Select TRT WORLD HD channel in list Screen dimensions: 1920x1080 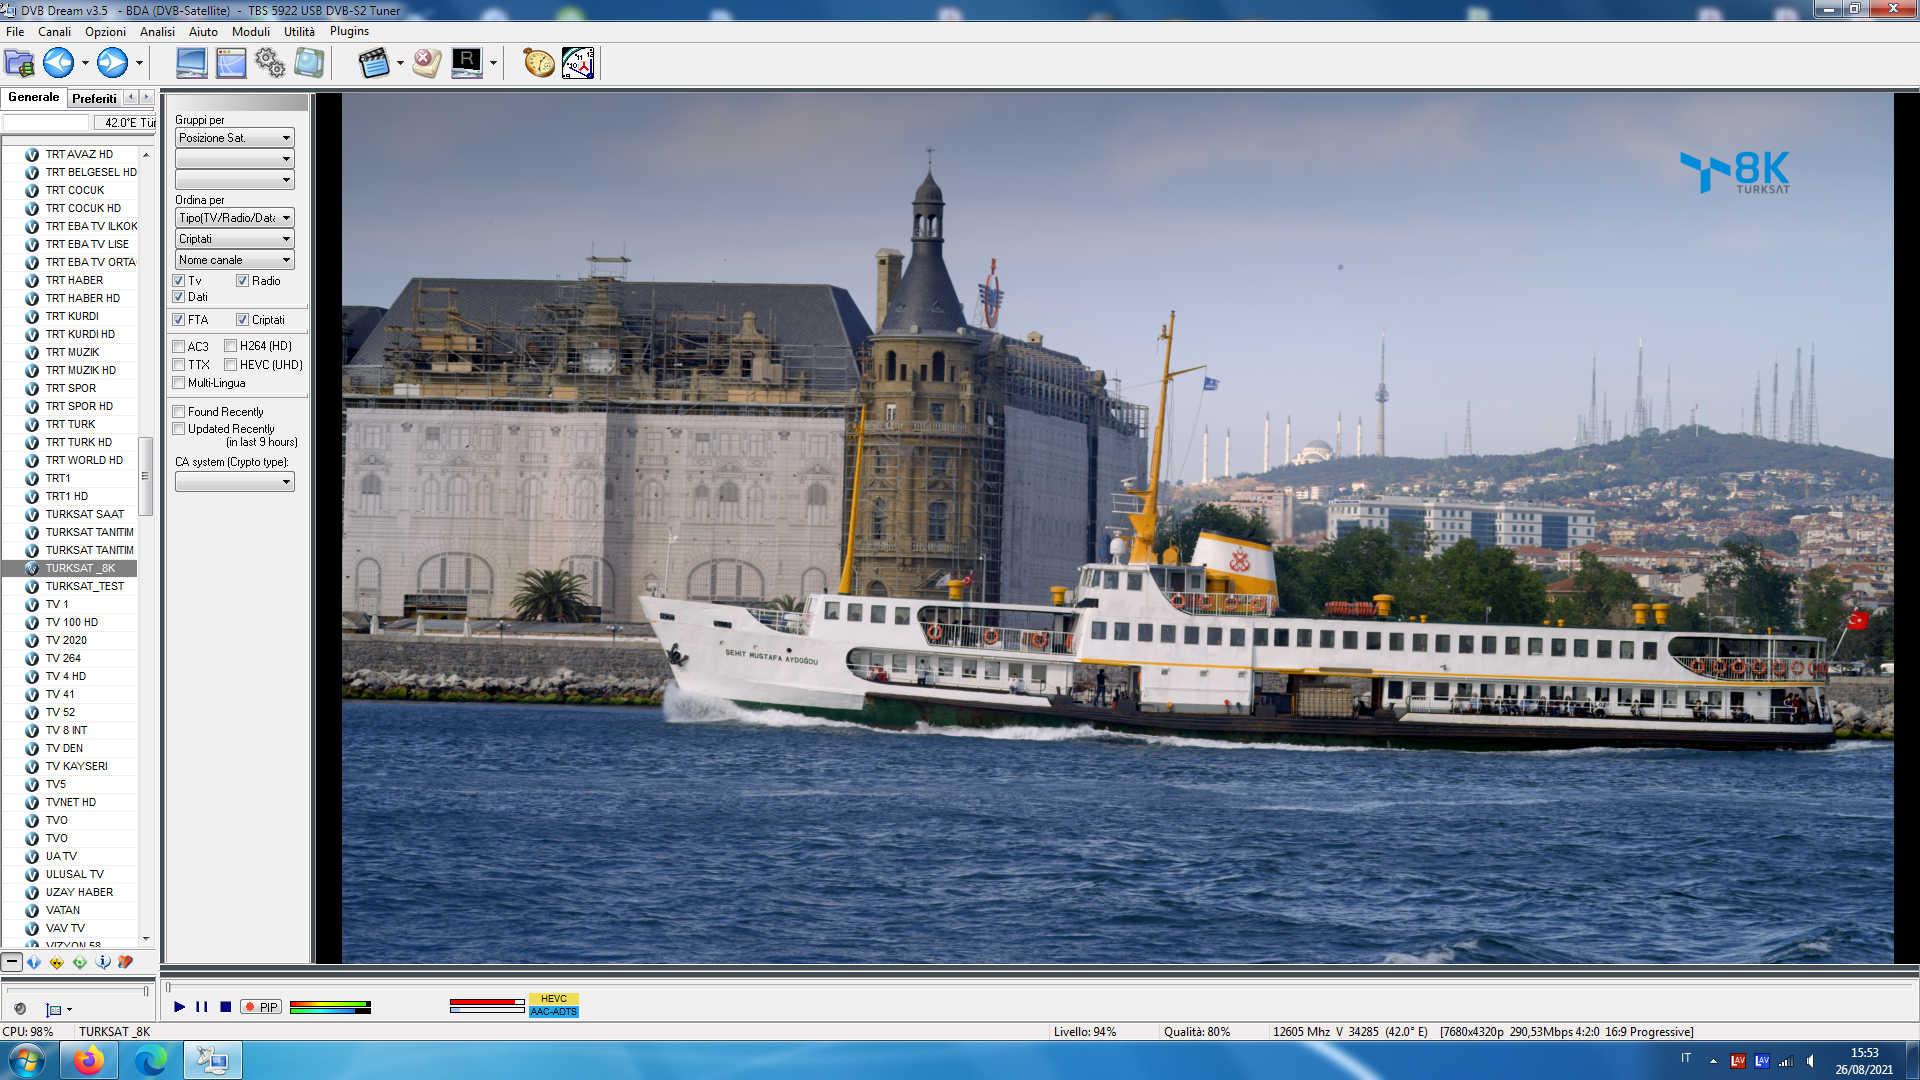pyautogui.click(x=84, y=460)
